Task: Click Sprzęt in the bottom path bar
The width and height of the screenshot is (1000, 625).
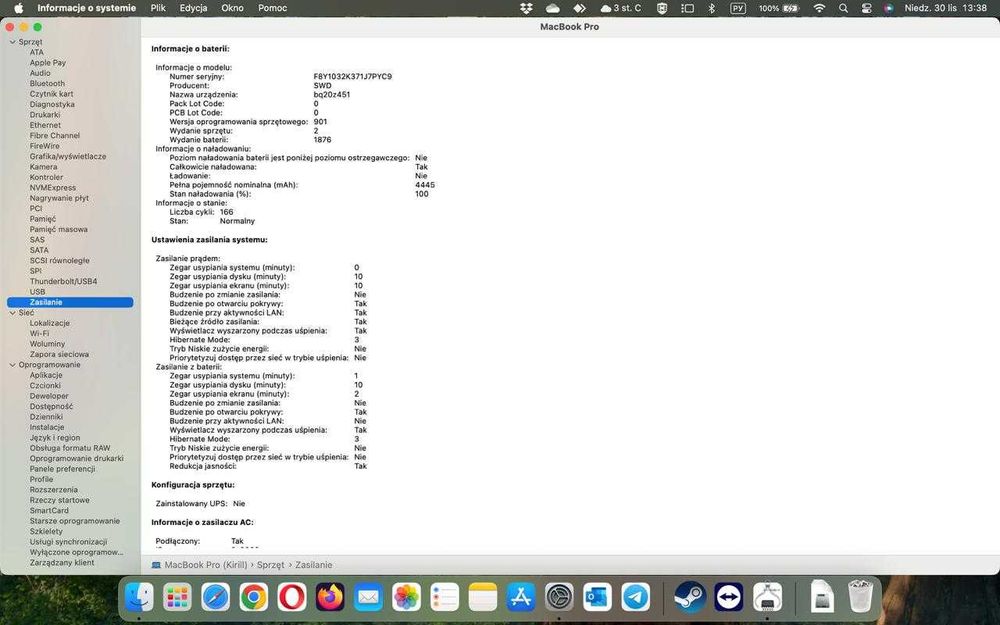Action: pyautogui.click(x=270, y=565)
